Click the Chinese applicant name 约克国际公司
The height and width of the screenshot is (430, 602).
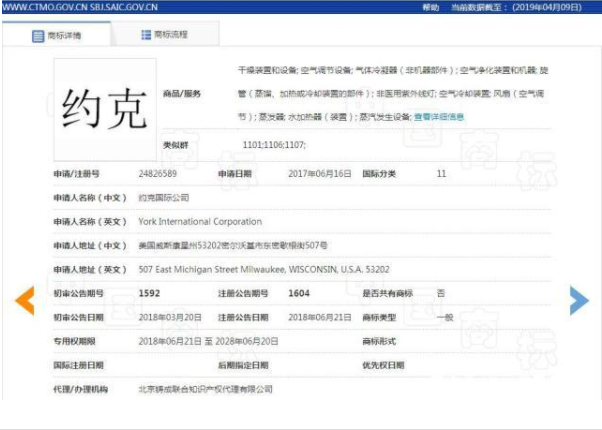[164, 198]
